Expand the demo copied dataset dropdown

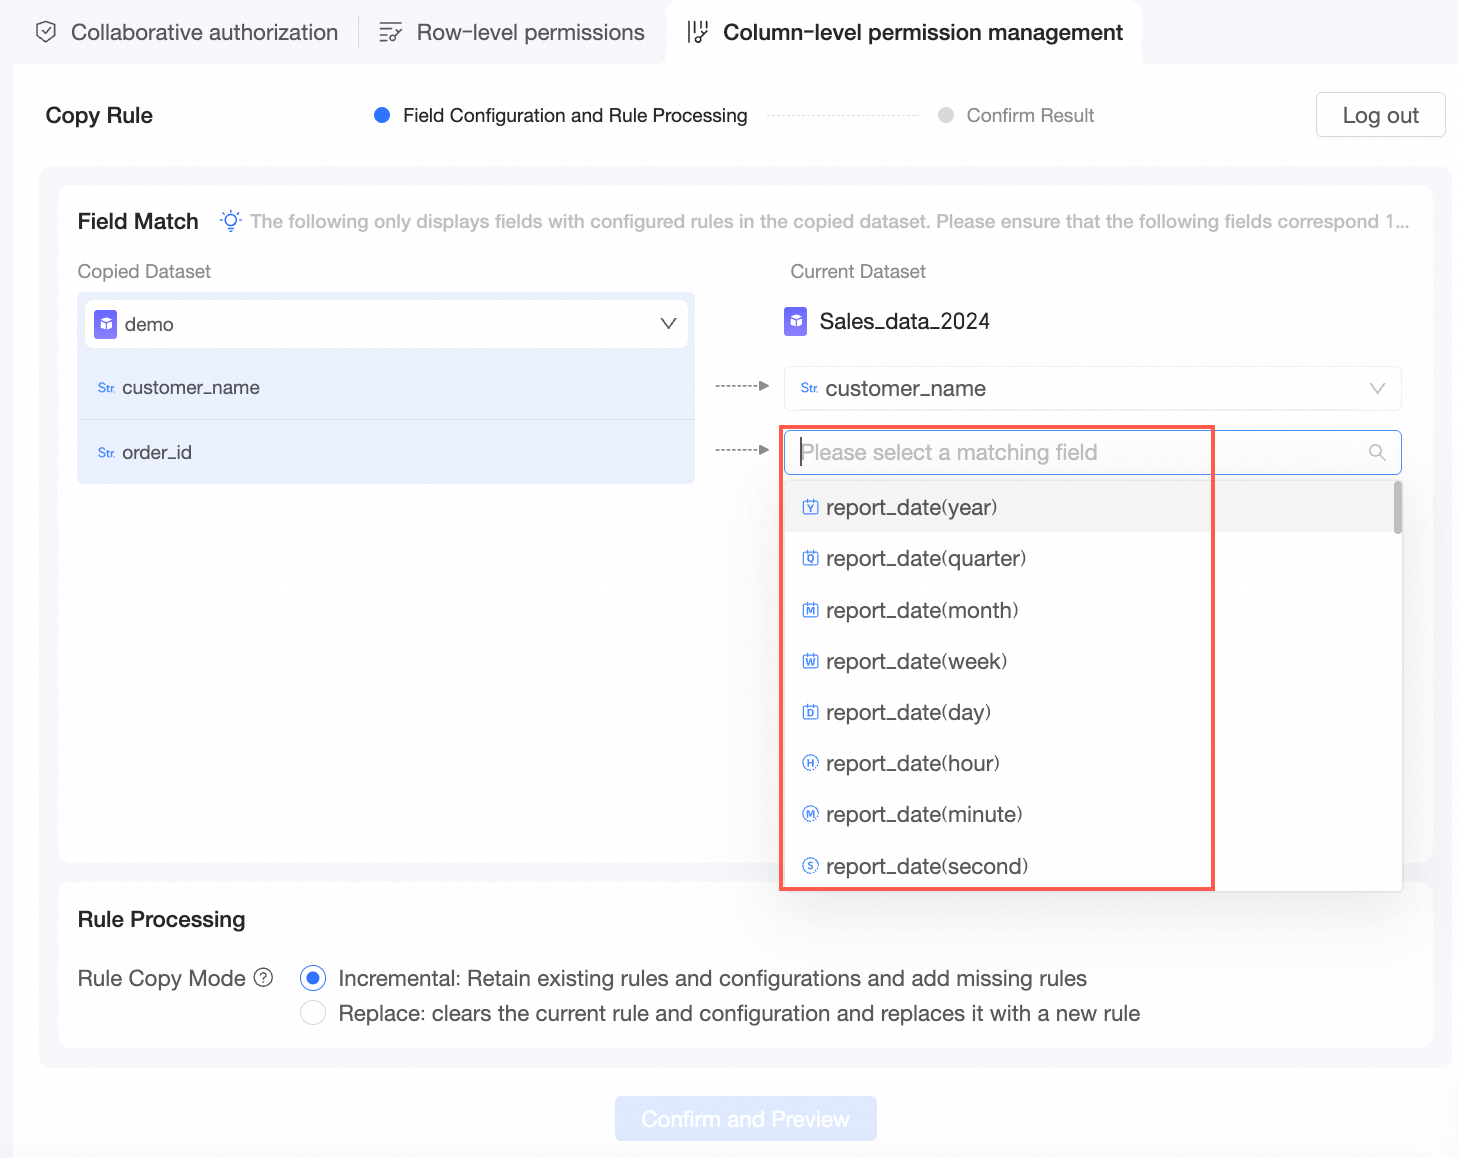(x=668, y=324)
